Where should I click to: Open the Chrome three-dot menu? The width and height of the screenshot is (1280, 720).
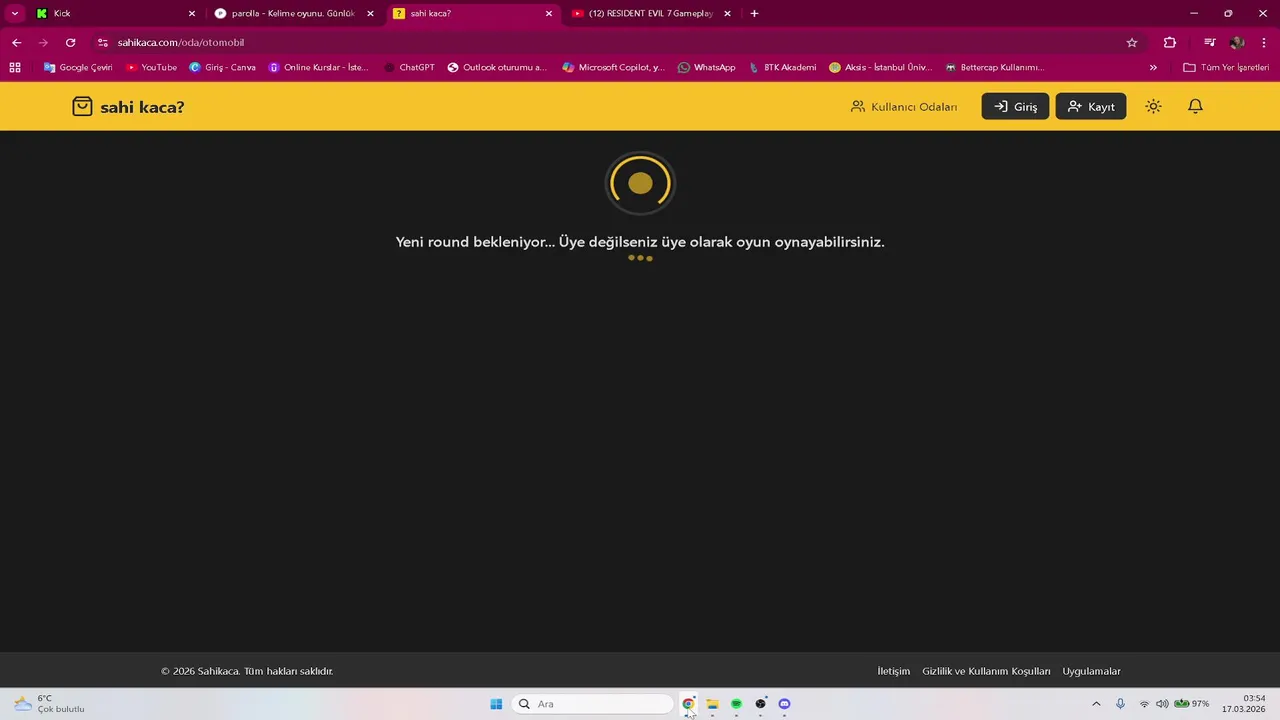click(1264, 43)
